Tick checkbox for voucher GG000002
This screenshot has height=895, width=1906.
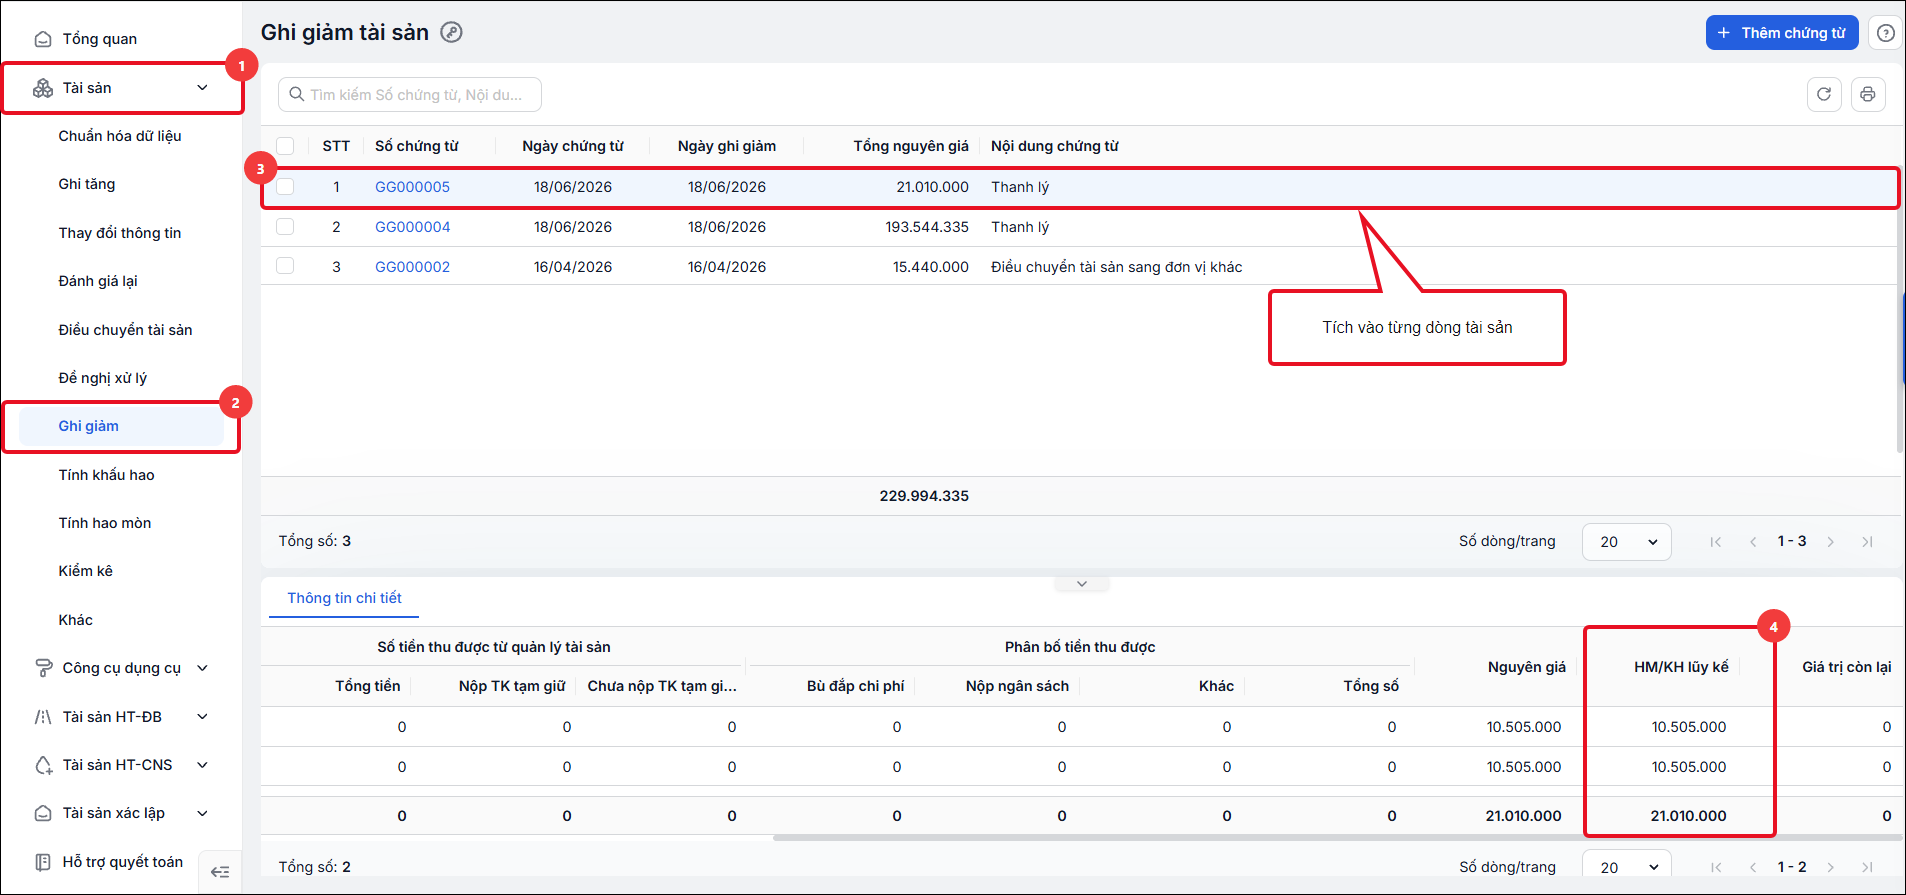click(x=285, y=266)
